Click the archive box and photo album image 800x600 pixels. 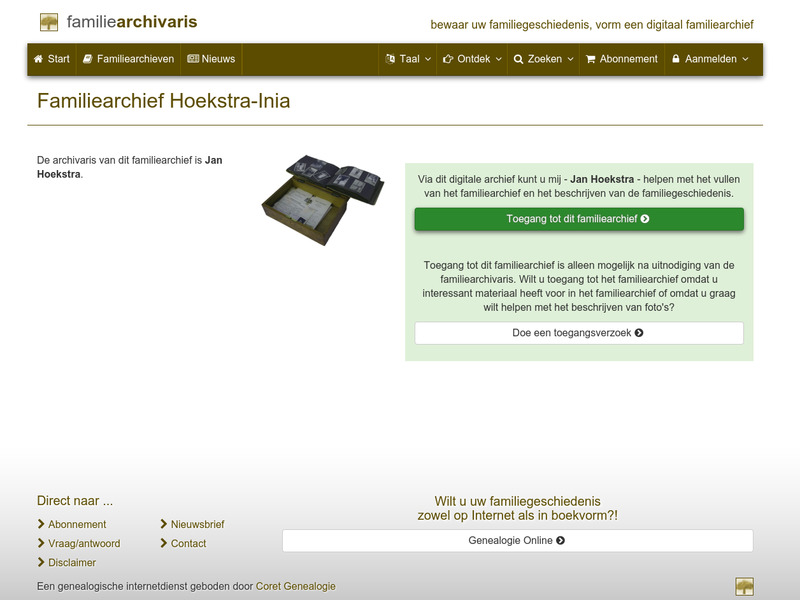(x=322, y=200)
